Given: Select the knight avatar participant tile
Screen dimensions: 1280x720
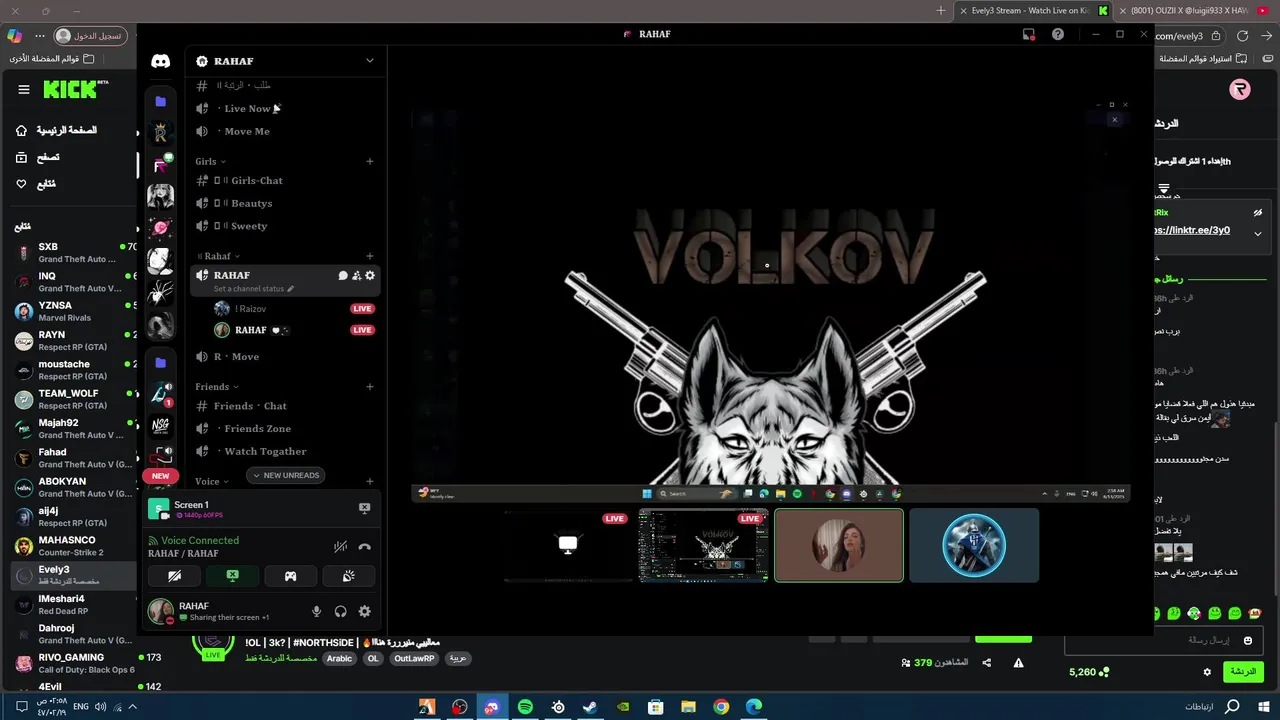Looking at the screenshot, I should [974, 545].
